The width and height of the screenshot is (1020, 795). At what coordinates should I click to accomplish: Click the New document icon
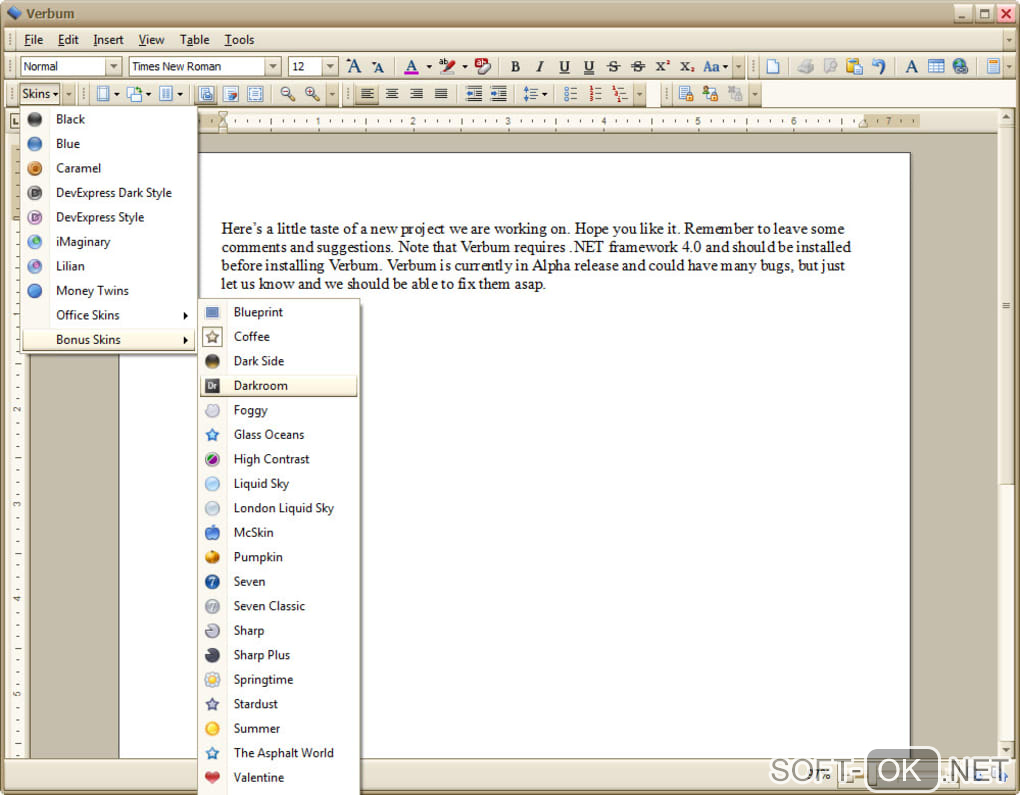click(773, 66)
